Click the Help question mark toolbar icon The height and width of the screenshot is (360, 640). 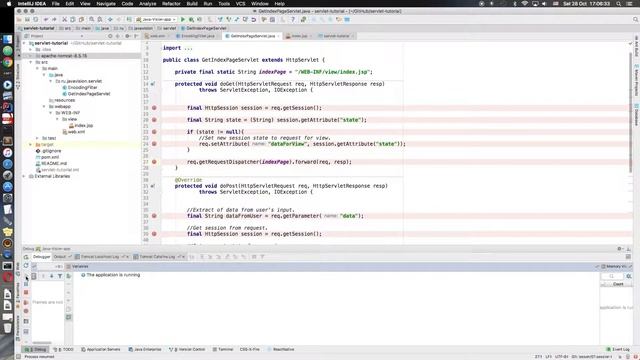click(x=293, y=19)
